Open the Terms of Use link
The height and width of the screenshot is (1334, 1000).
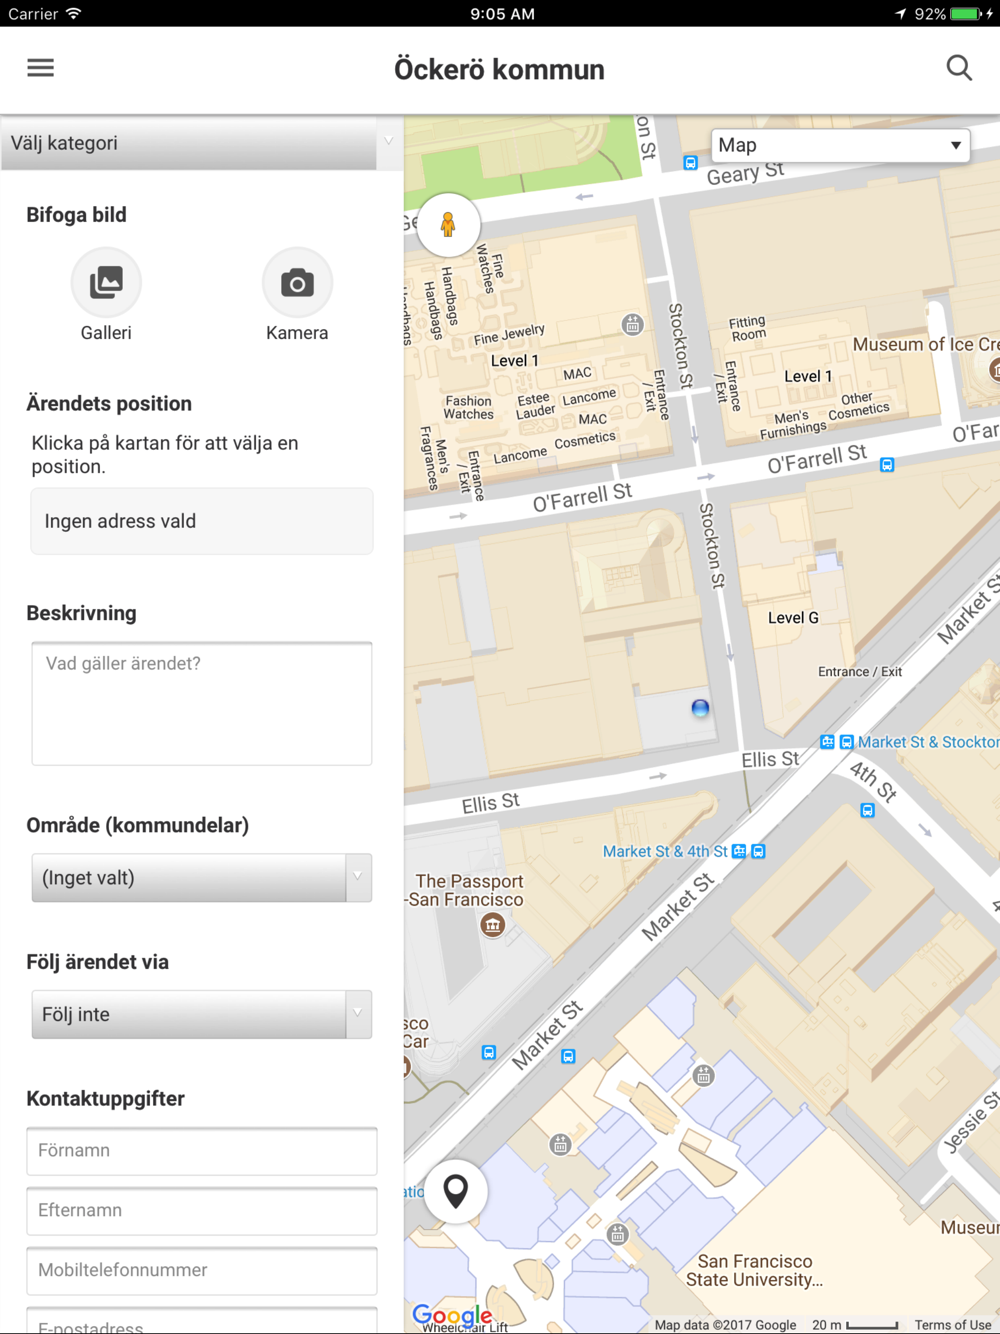(953, 1325)
